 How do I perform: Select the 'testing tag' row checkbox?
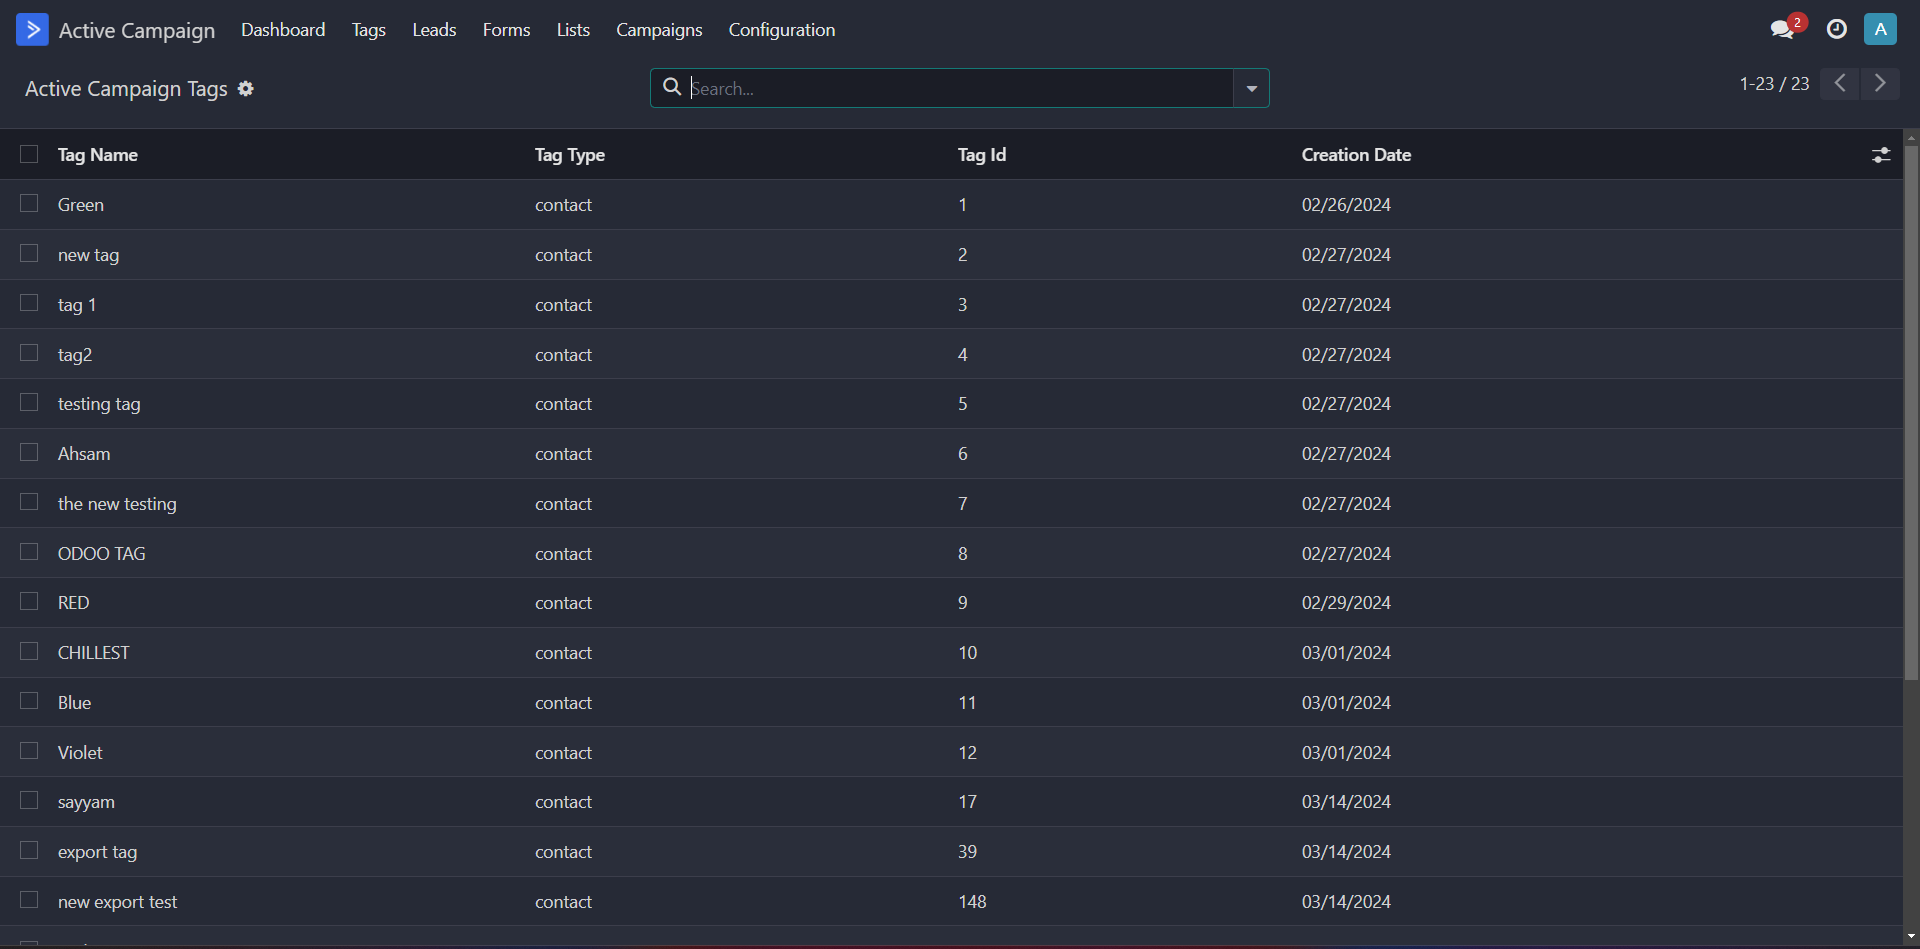[x=29, y=402]
